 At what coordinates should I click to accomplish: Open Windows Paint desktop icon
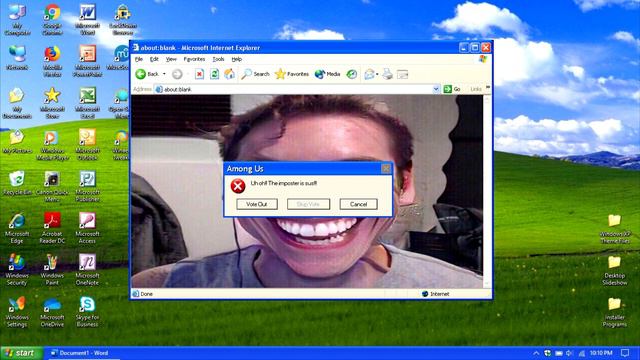52,270
